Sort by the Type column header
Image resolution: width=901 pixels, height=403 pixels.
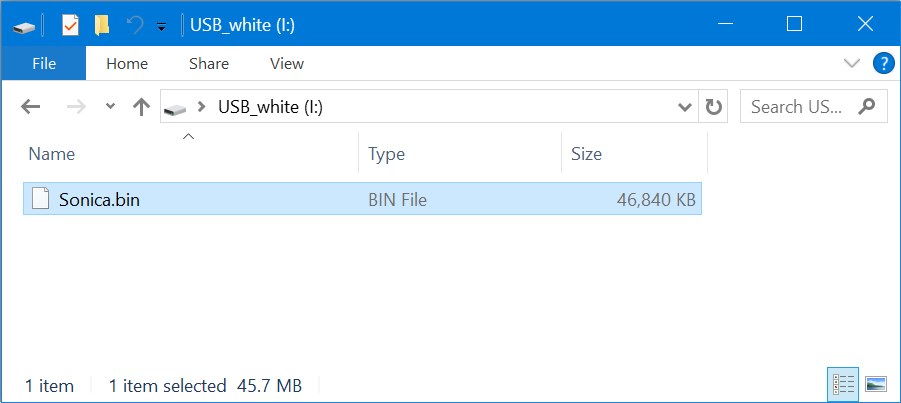[460, 153]
